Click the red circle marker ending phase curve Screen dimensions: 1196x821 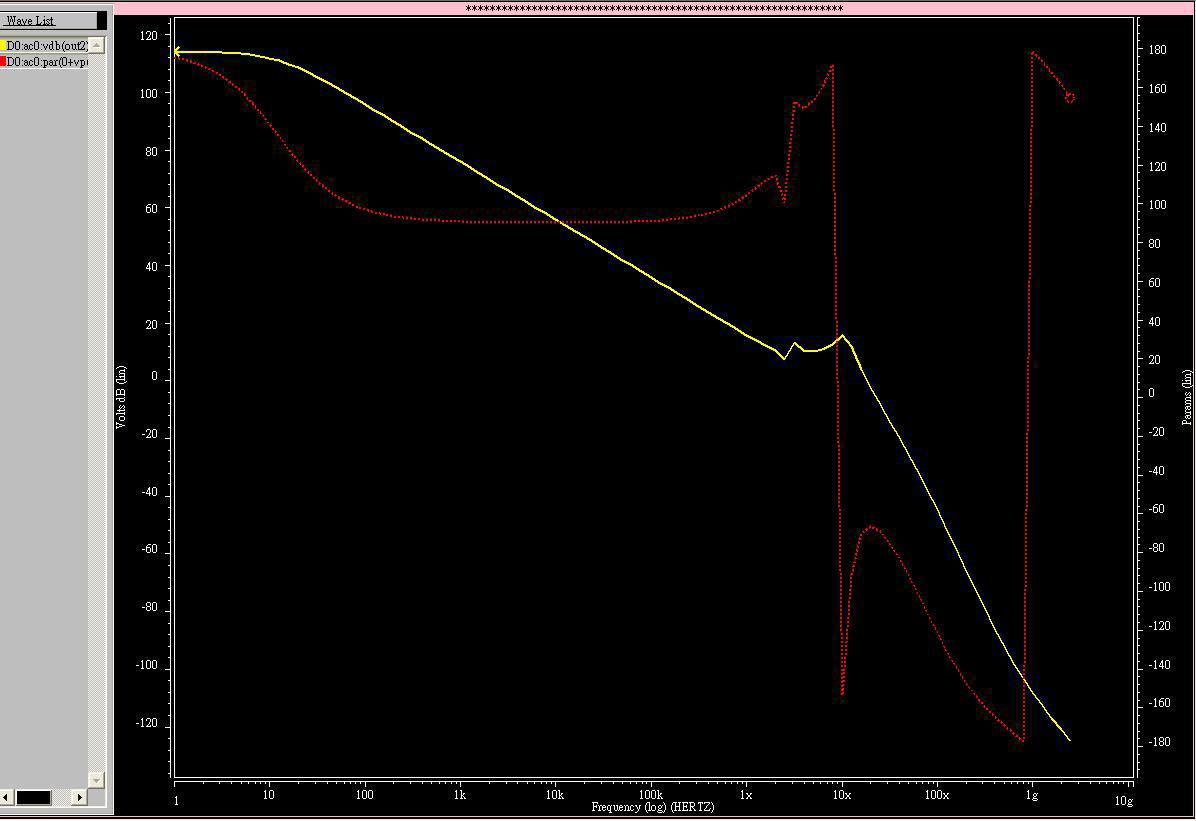[x=1069, y=98]
